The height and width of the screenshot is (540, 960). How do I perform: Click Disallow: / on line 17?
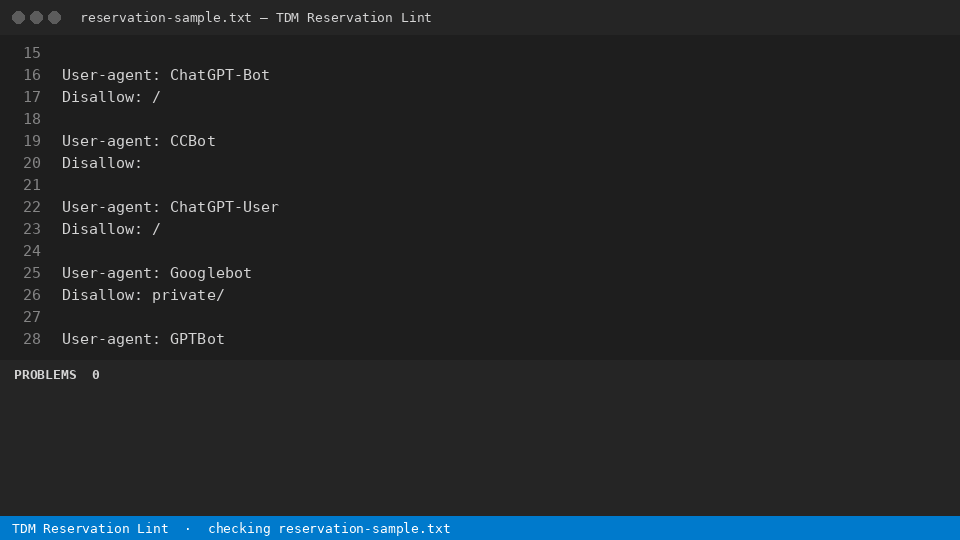111,97
